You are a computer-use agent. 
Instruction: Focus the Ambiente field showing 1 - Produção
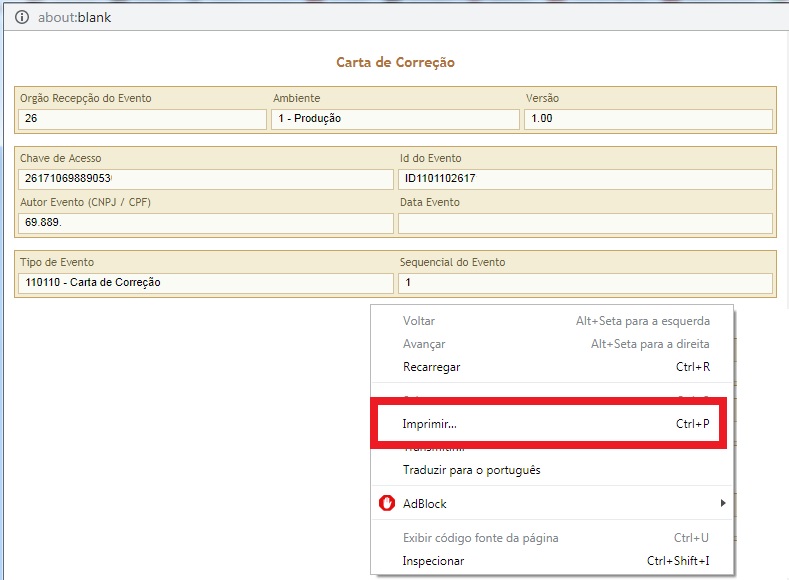395,119
